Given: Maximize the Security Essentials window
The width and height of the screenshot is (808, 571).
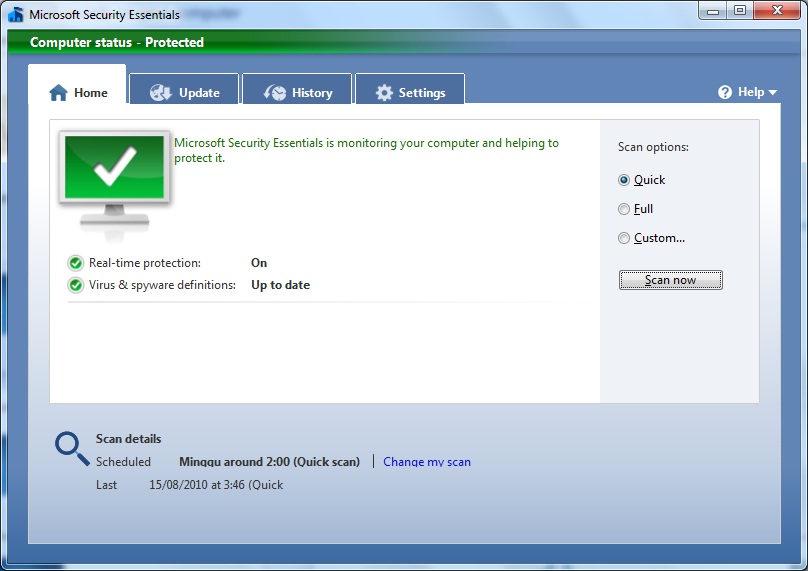Looking at the screenshot, I should 740,10.
